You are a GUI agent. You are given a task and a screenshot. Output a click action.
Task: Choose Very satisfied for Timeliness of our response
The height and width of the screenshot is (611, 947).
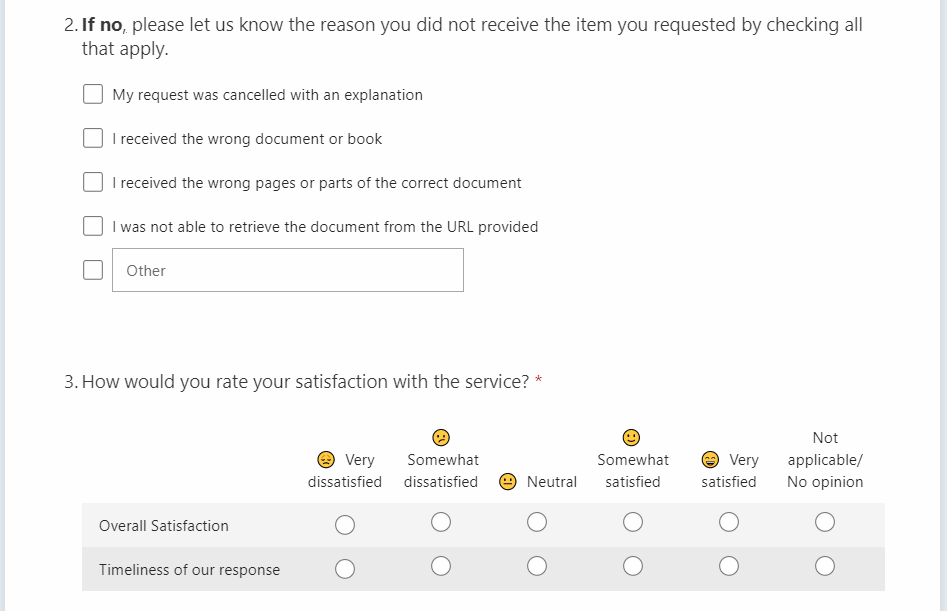tap(729, 566)
